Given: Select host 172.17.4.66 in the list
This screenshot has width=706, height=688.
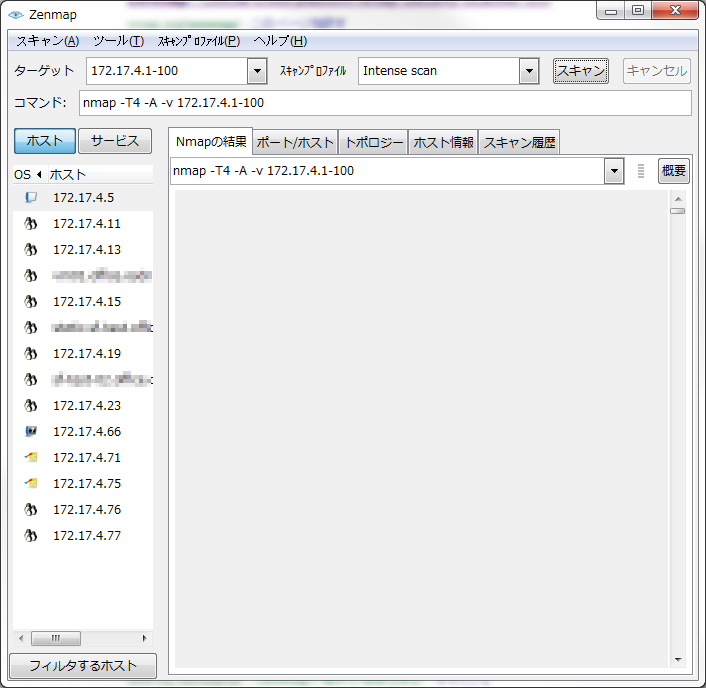Looking at the screenshot, I should tap(83, 432).
